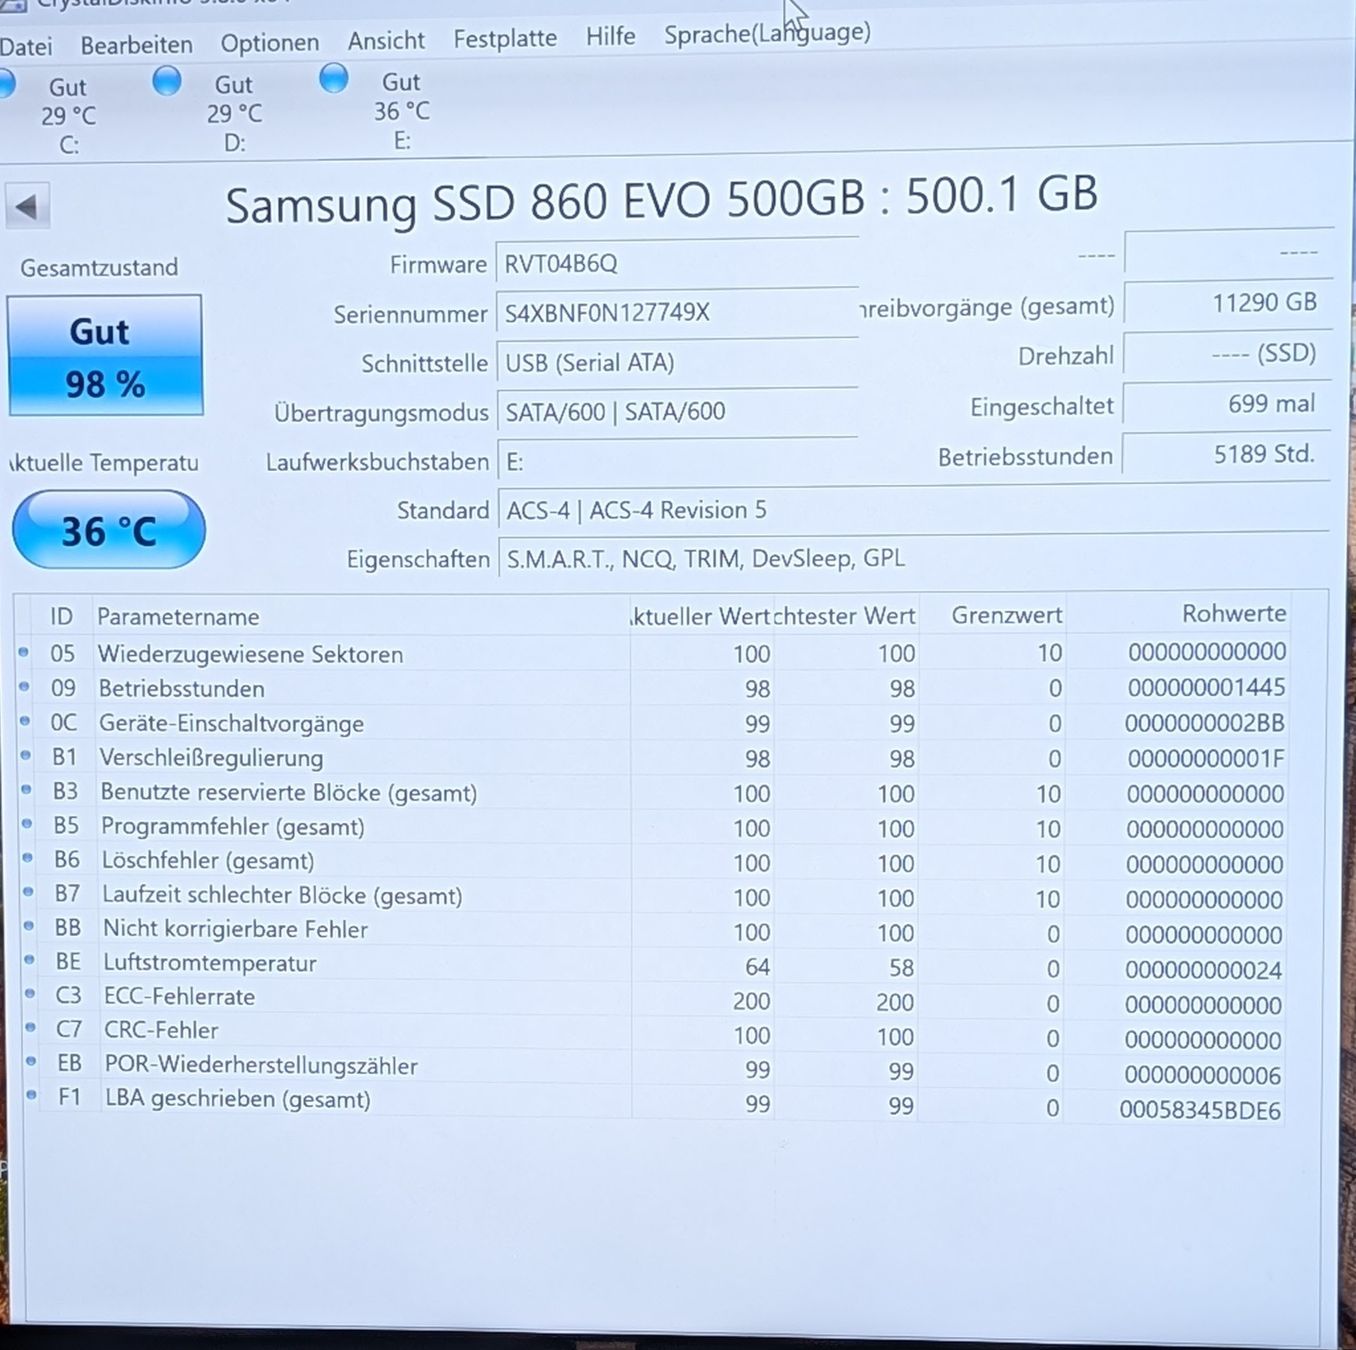This screenshot has height=1350, width=1356.
Task: Click the status dot of attribute BE
Action: [x=29, y=961]
